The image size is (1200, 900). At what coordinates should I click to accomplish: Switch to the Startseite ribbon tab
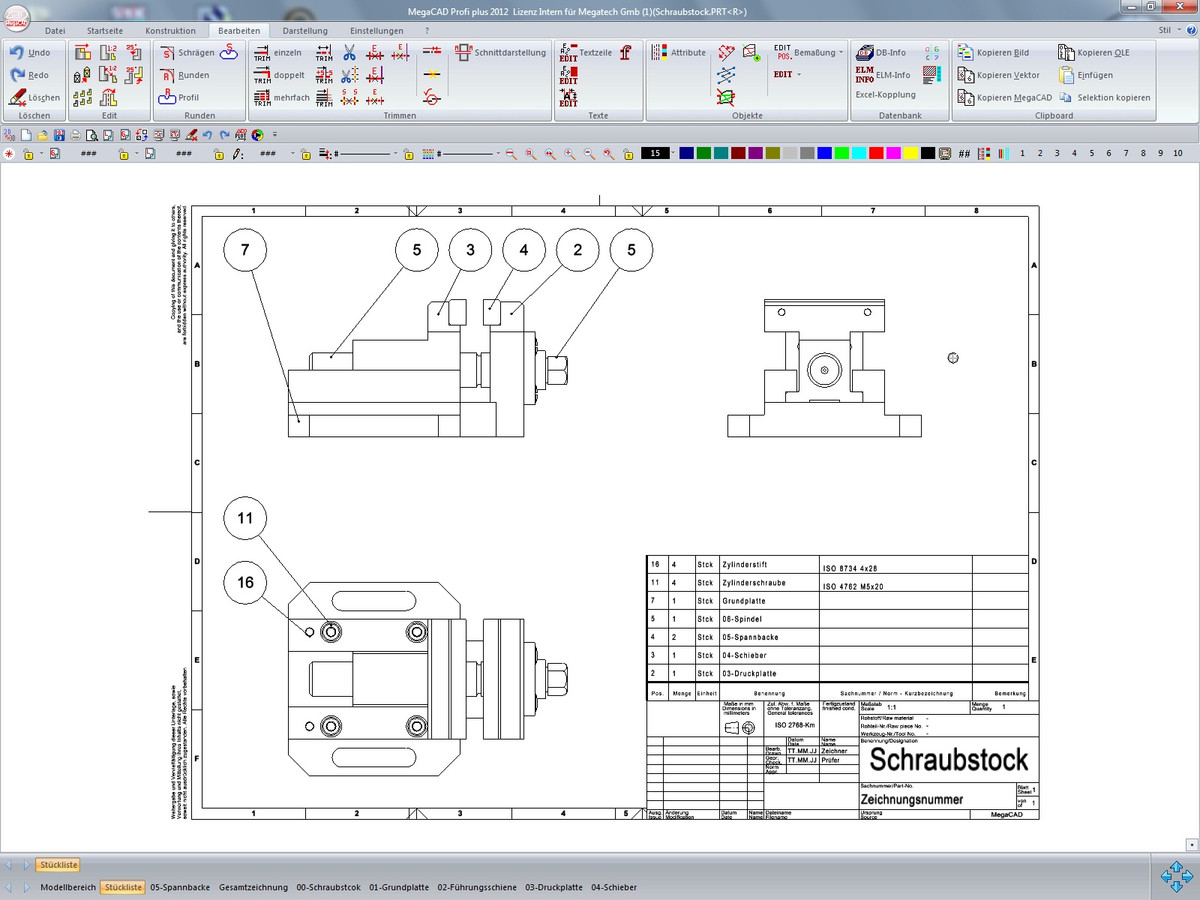click(105, 31)
